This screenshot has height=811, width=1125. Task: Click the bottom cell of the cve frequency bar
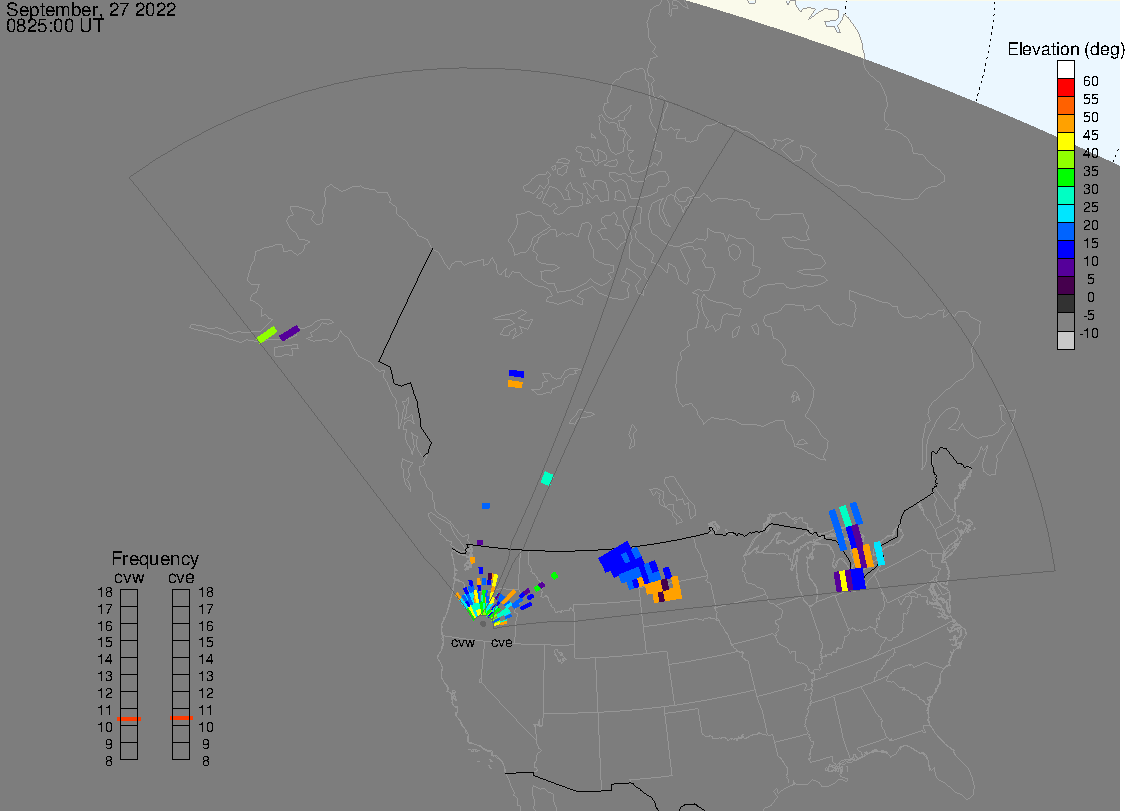[x=181, y=751]
